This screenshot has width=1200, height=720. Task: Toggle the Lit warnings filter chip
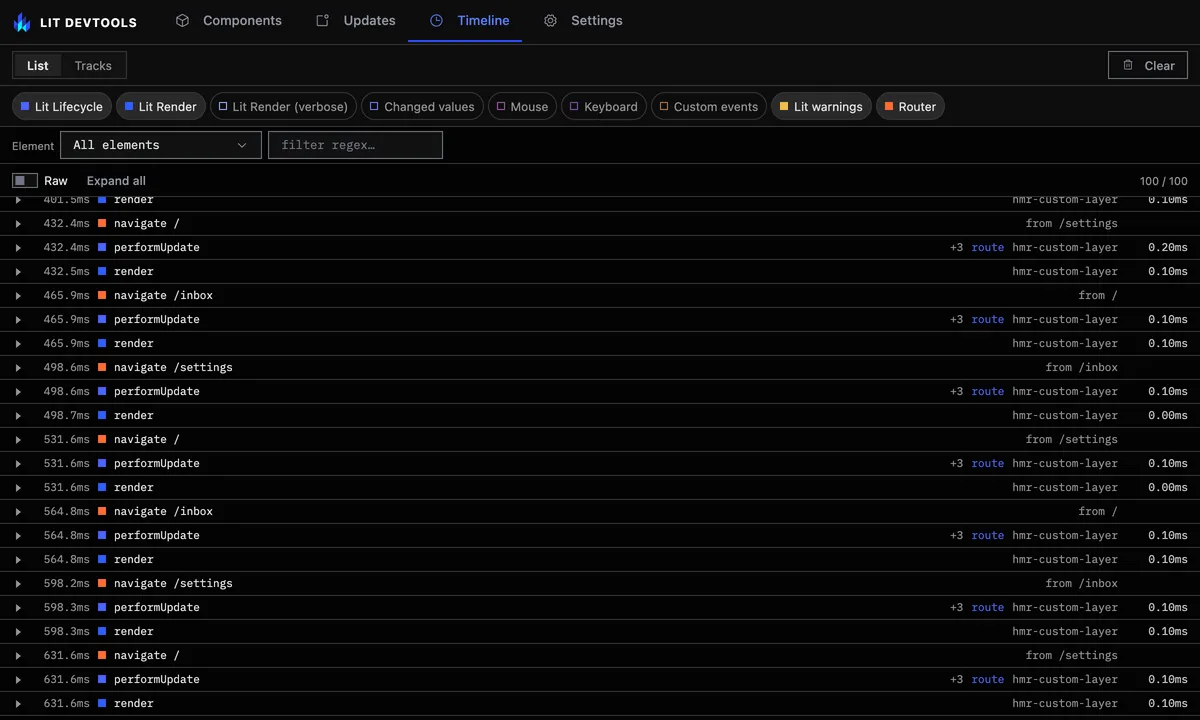821,107
